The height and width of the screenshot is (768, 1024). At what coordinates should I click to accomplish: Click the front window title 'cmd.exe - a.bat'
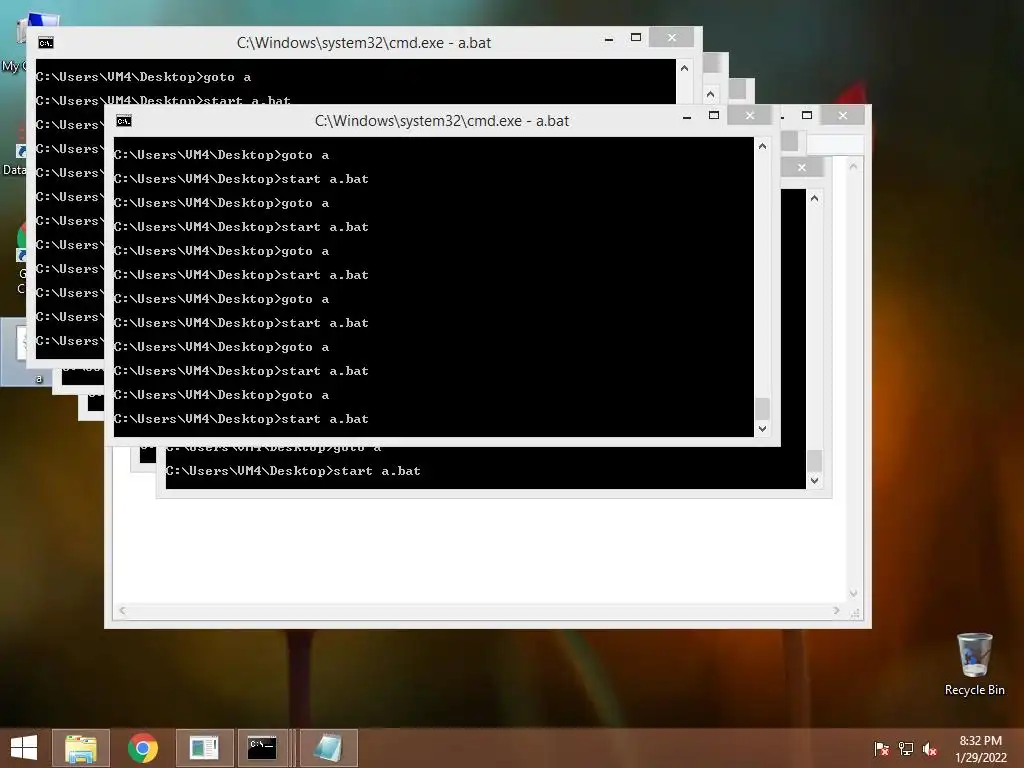point(442,121)
